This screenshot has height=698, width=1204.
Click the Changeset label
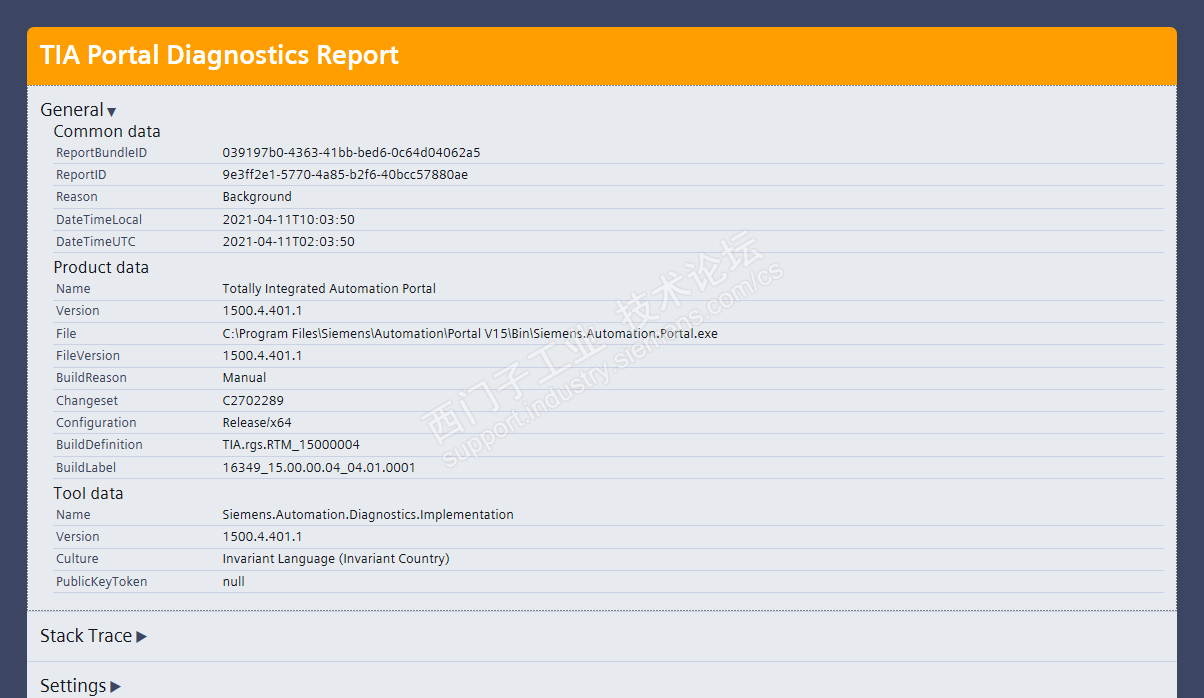click(87, 401)
